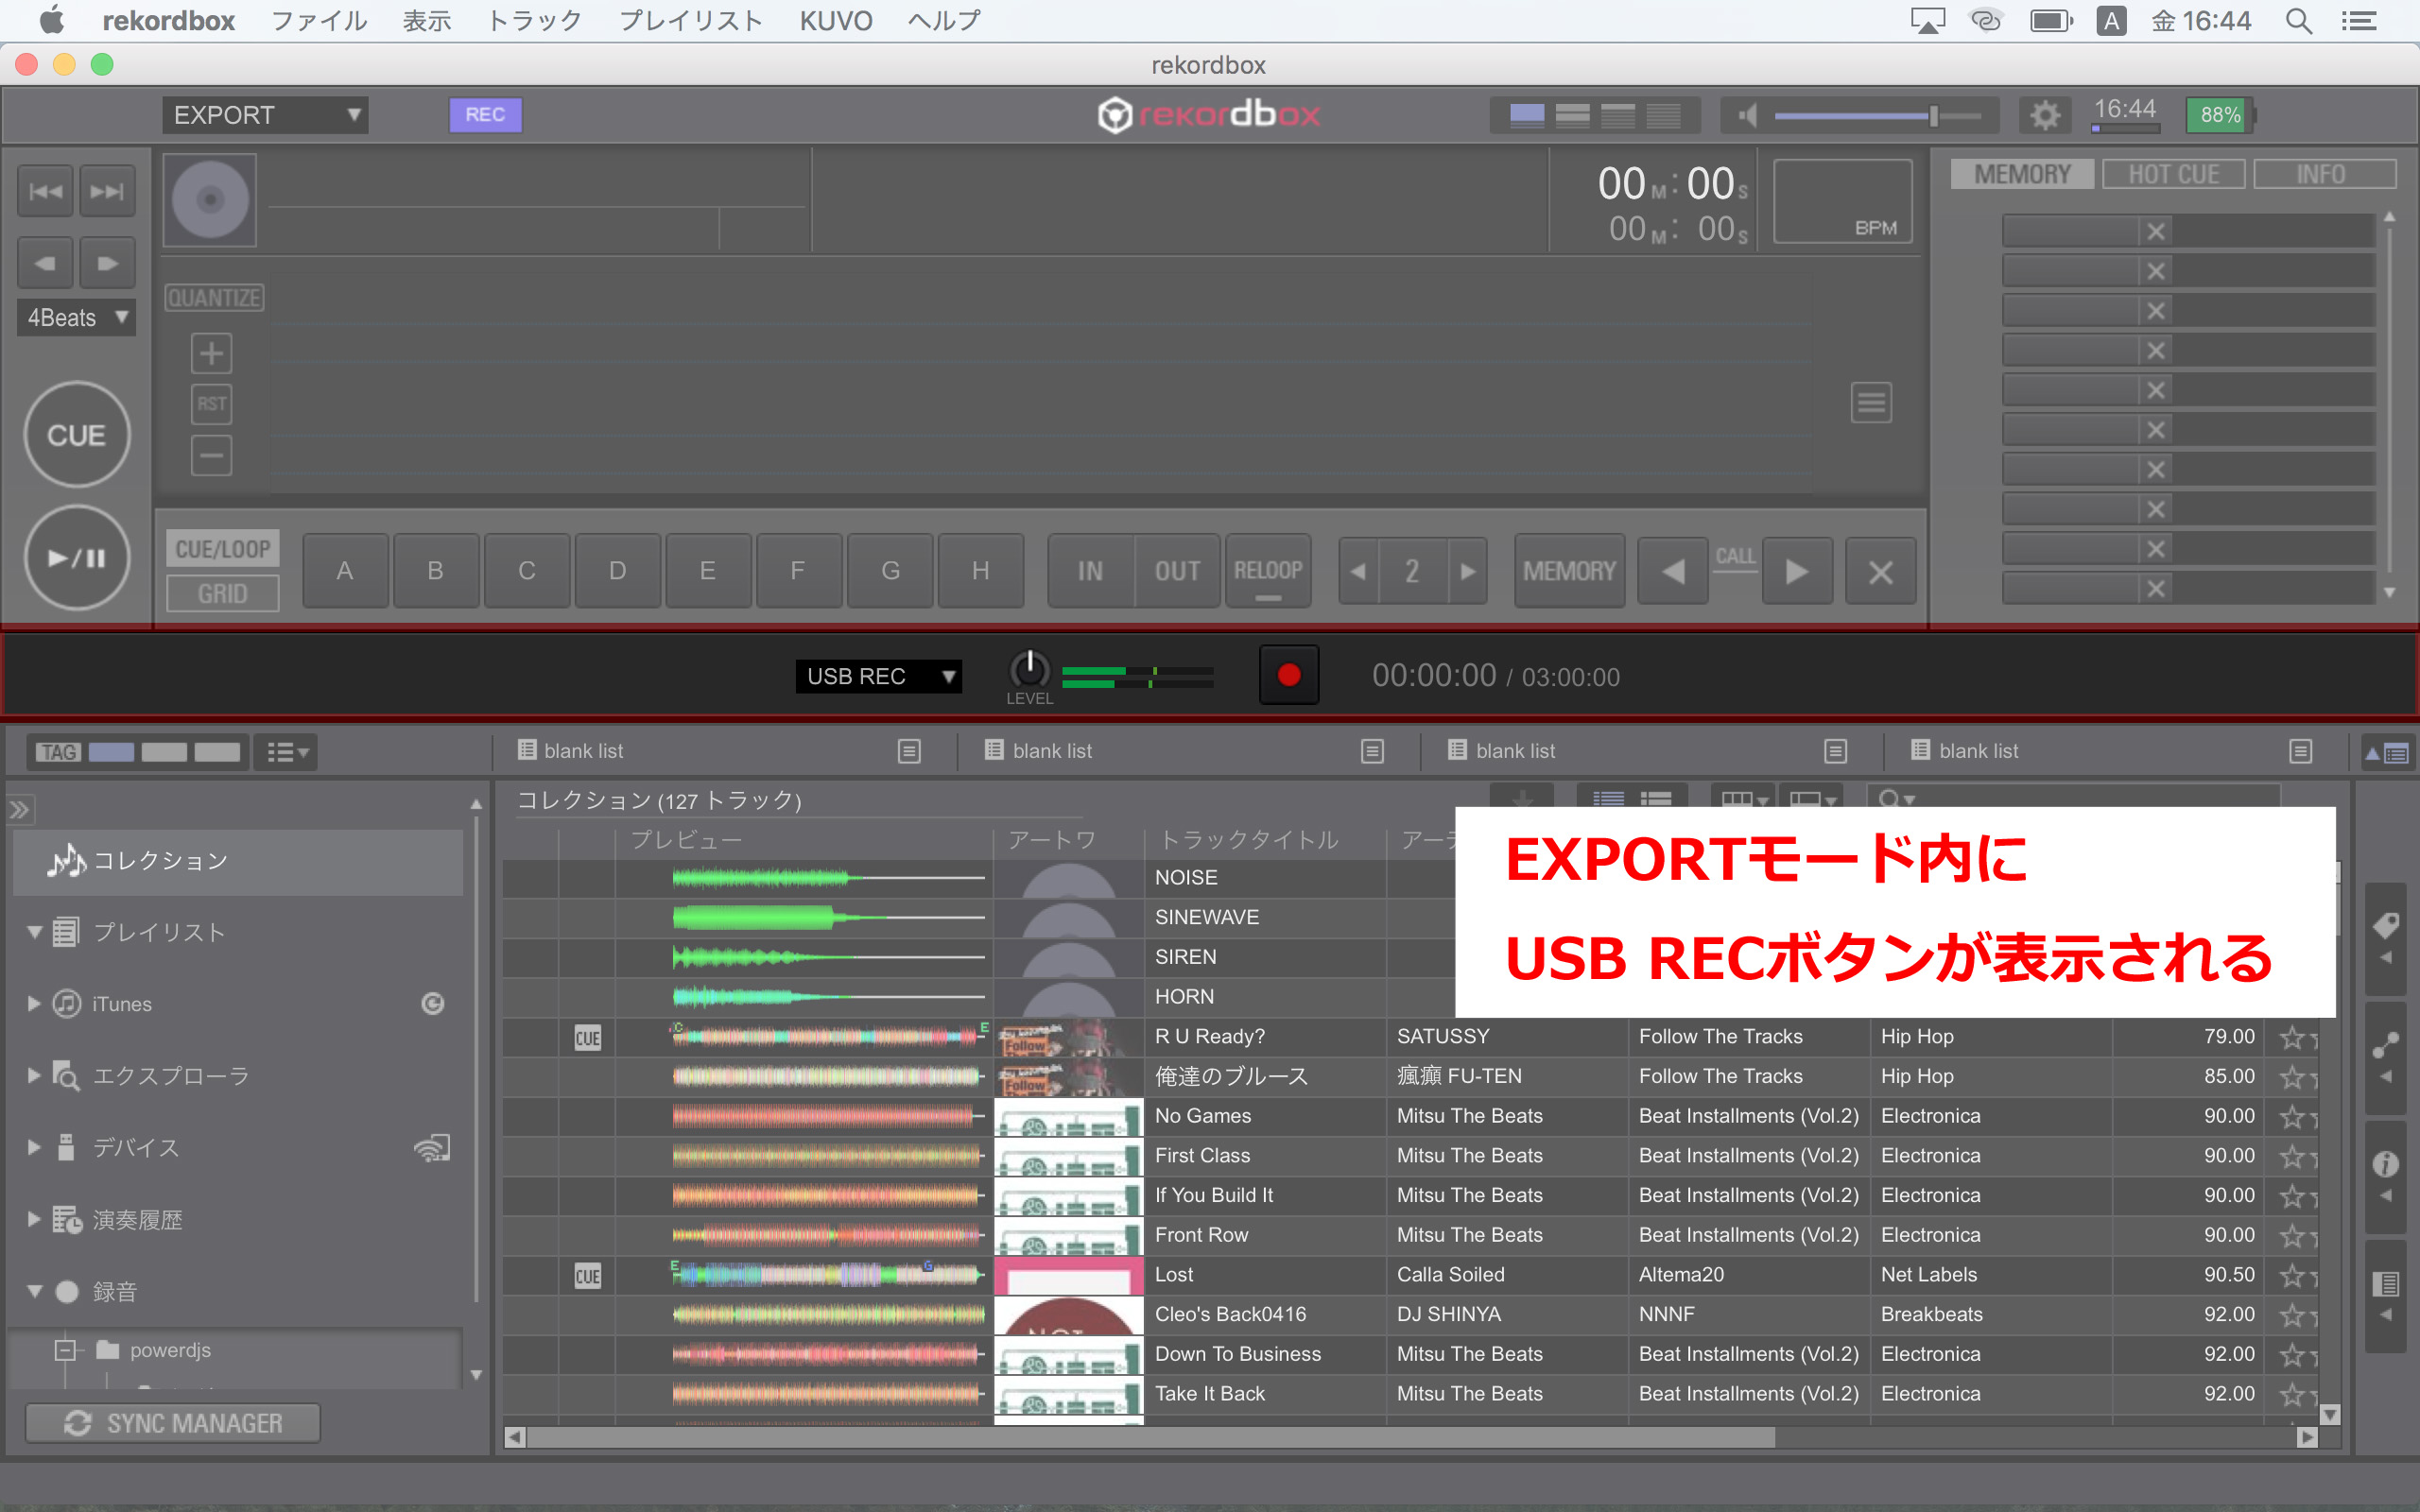Screen dimensions: 2420x1512
Task: Click the info icon in right sidebar
Action: [2385, 1164]
